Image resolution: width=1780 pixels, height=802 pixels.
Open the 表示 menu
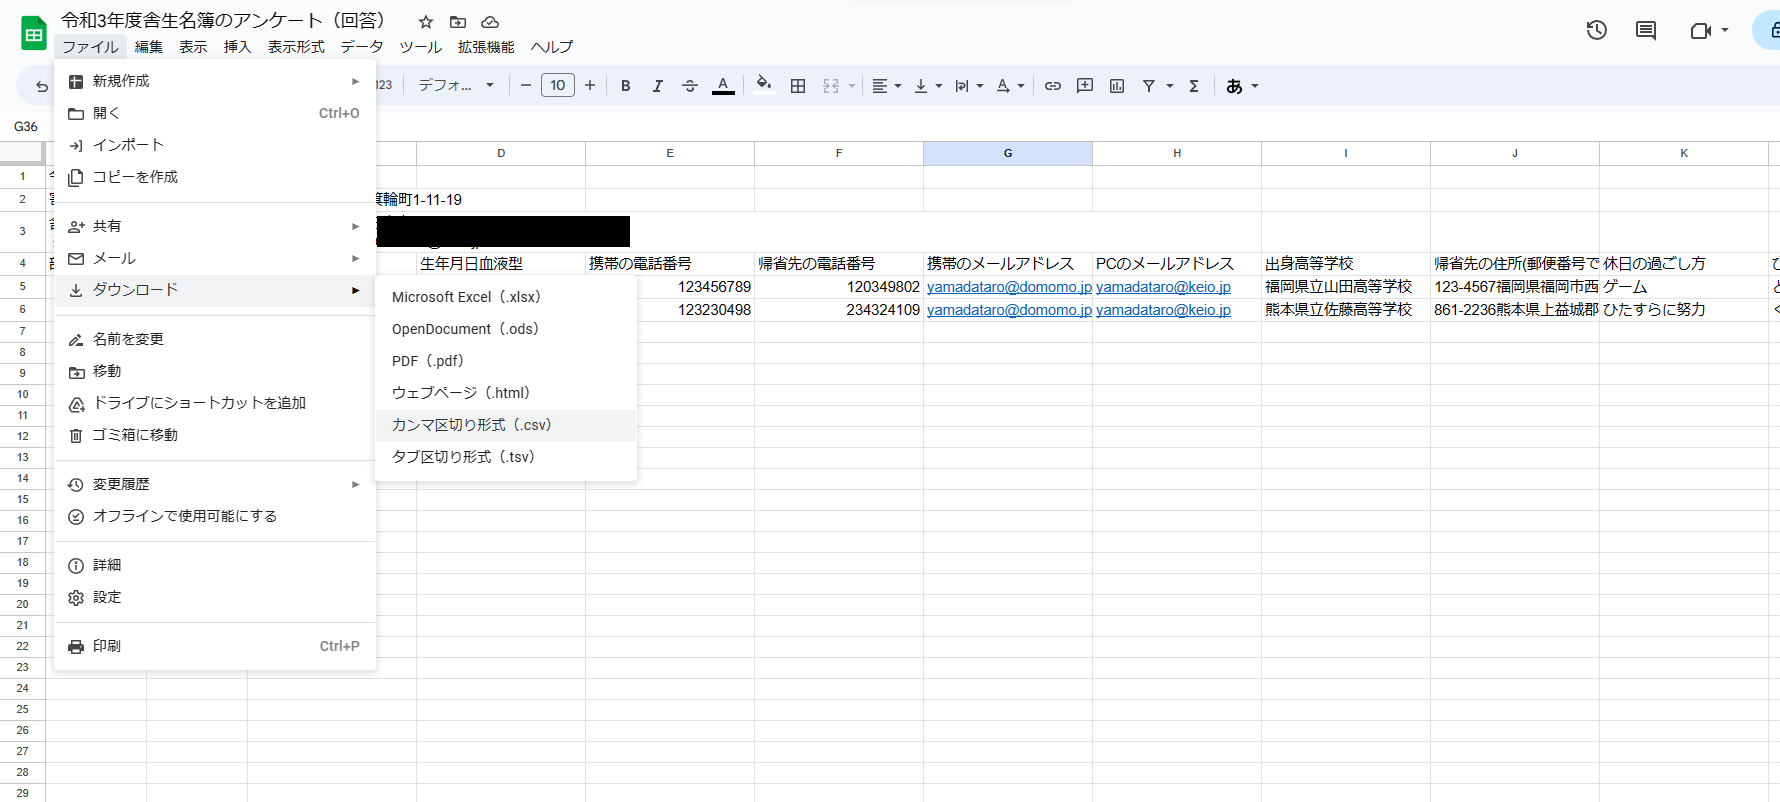193,47
